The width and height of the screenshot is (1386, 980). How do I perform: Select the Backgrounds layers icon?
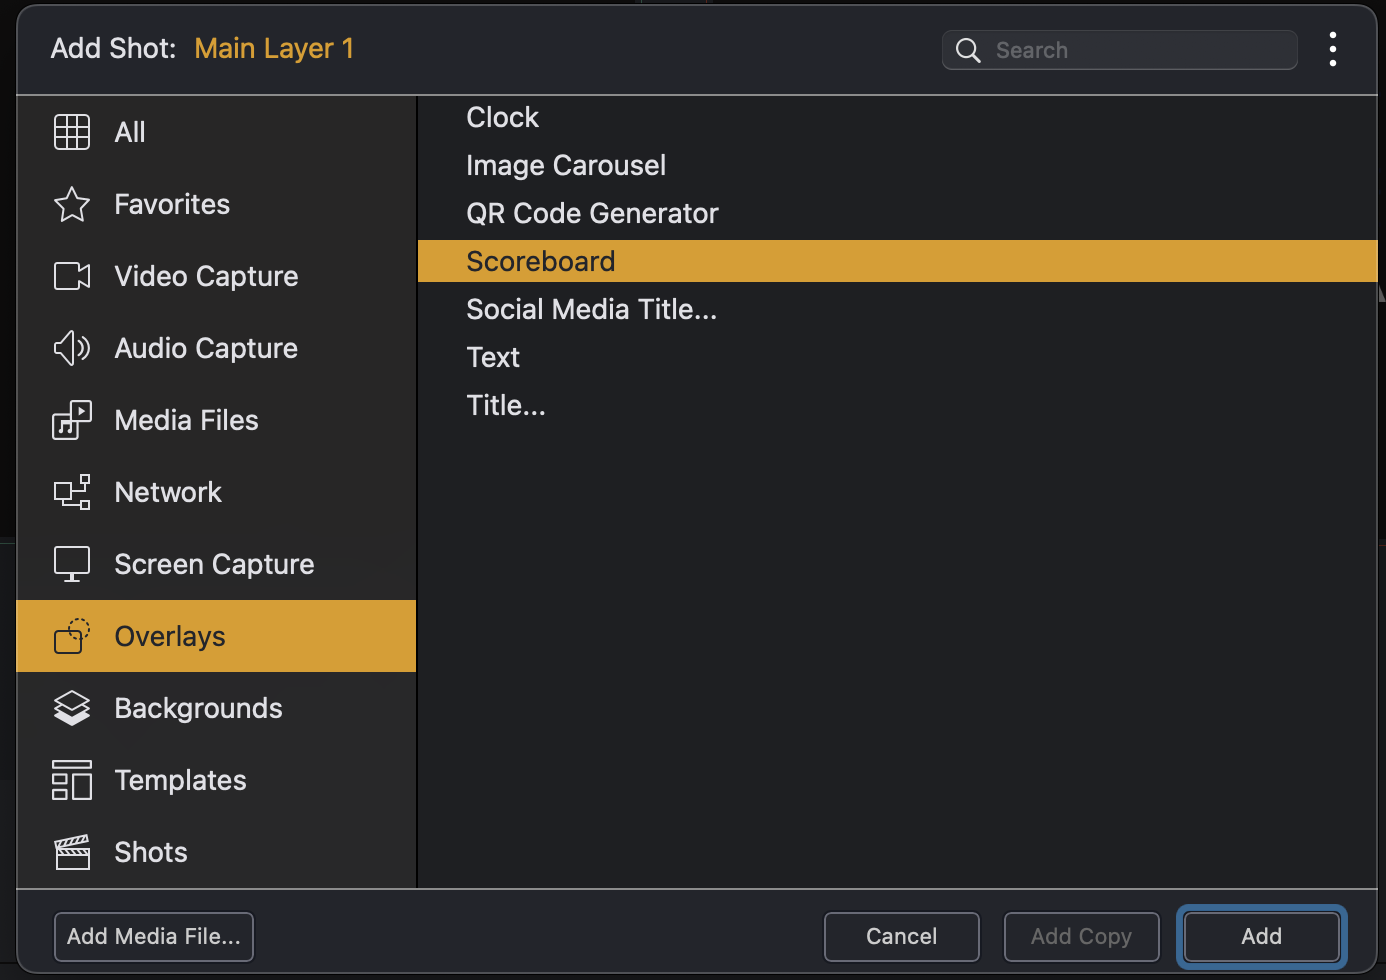tap(72, 708)
